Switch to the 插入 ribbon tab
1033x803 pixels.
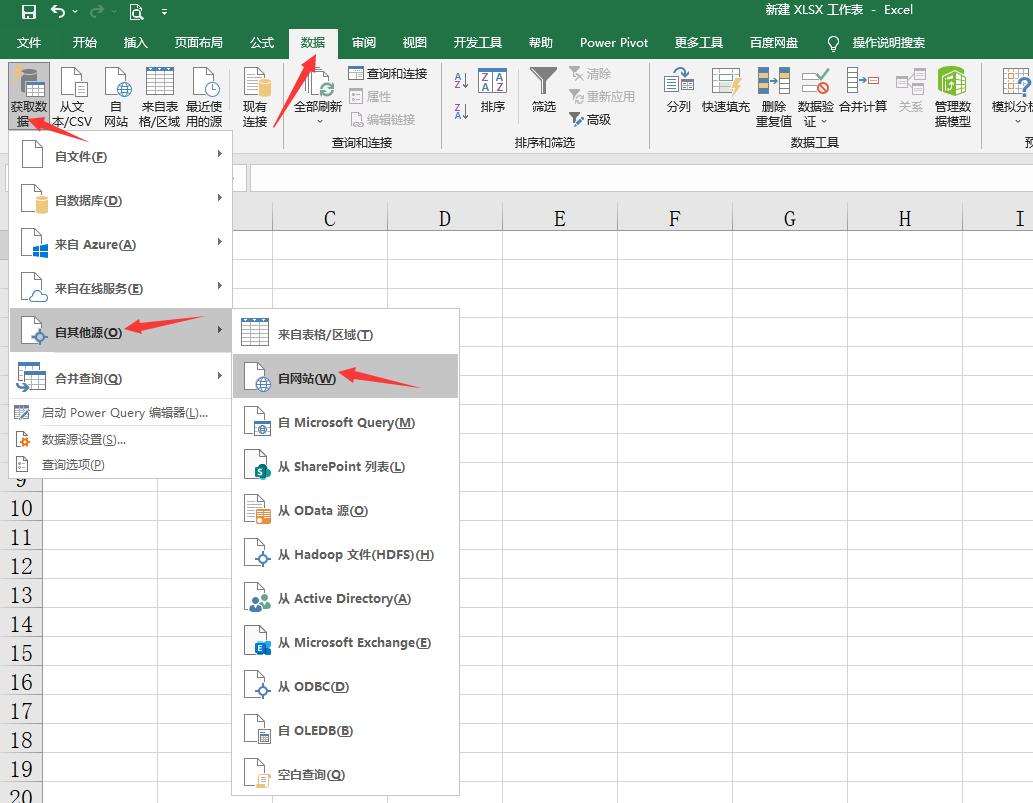pyautogui.click(x=135, y=43)
